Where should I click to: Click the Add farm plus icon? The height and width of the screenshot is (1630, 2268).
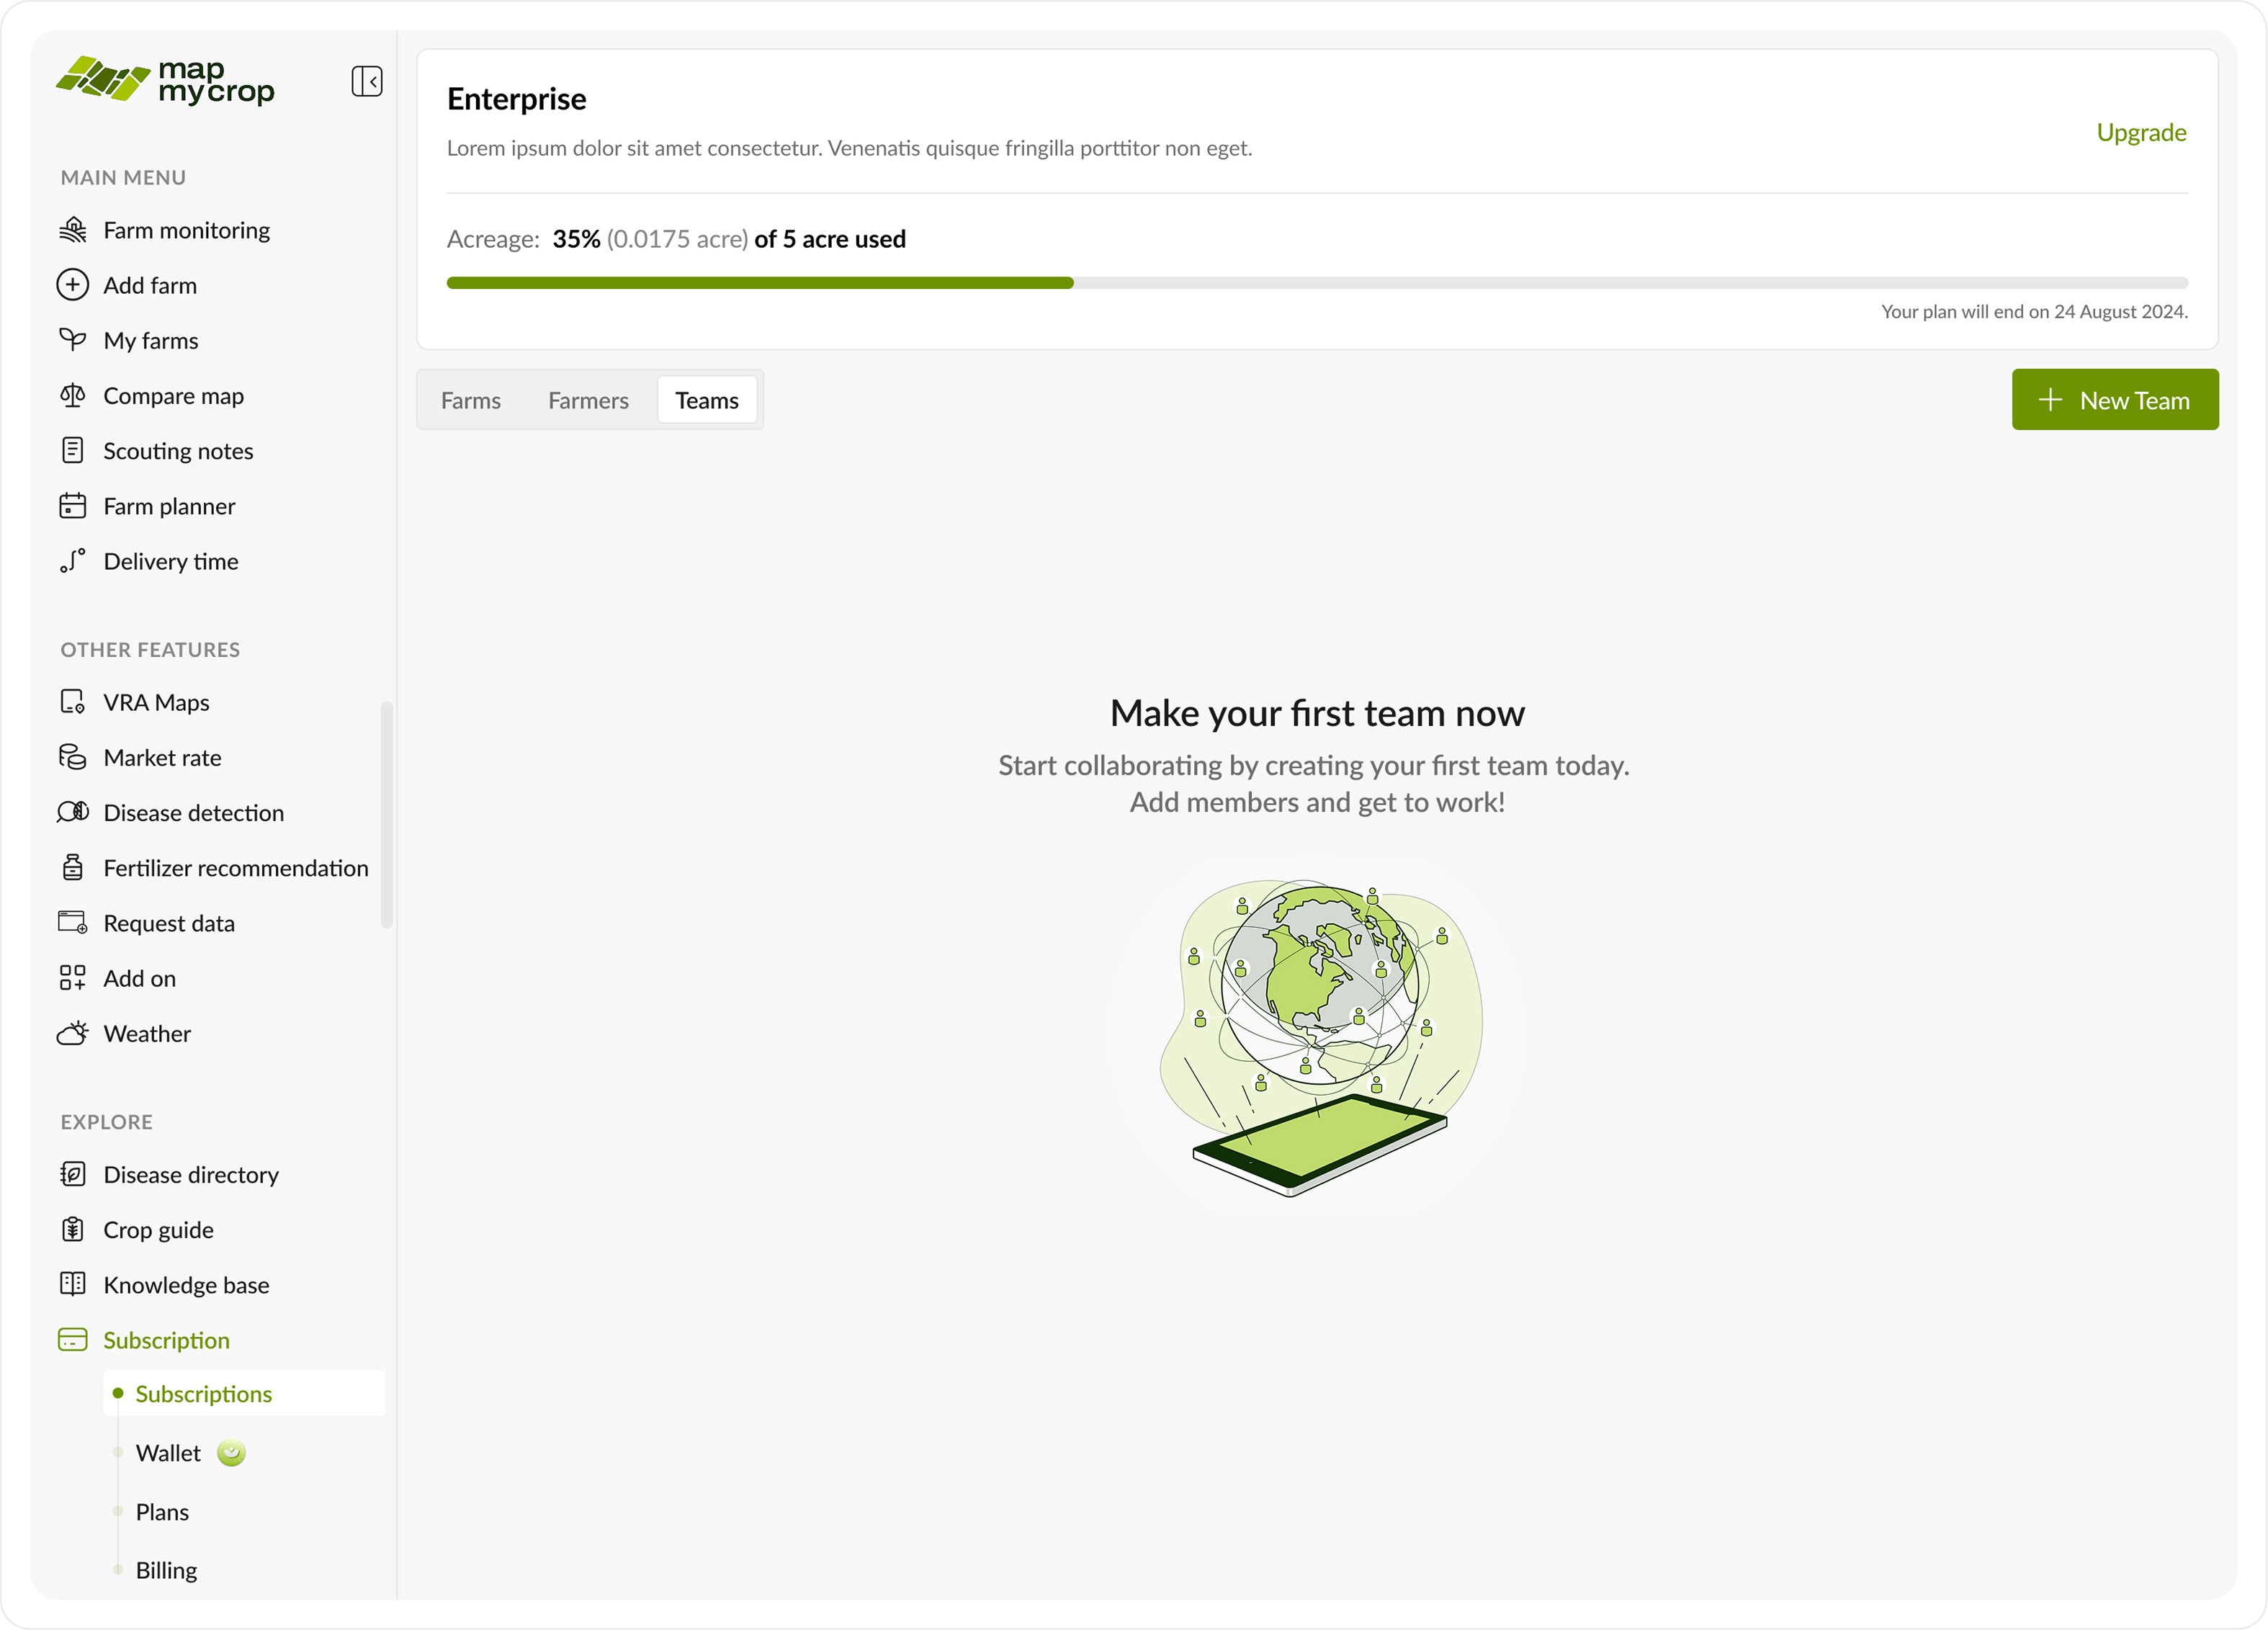tap(72, 285)
